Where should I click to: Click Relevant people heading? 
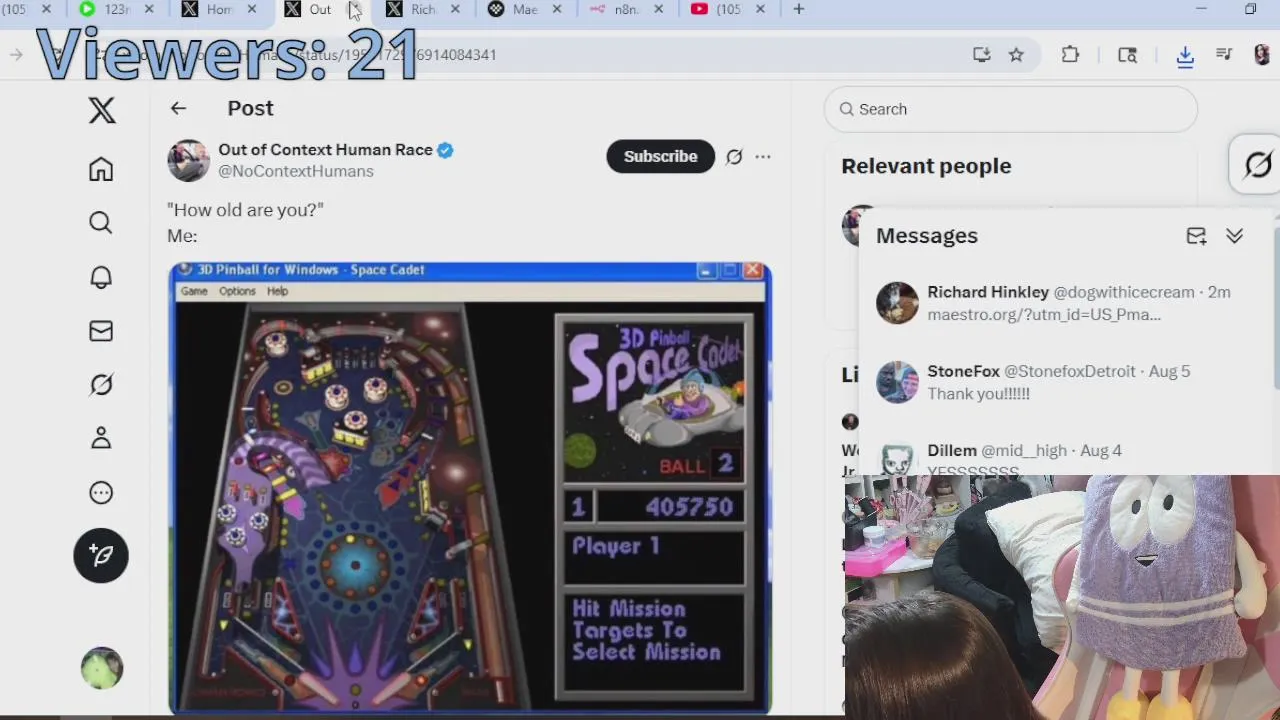pos(926,166)
